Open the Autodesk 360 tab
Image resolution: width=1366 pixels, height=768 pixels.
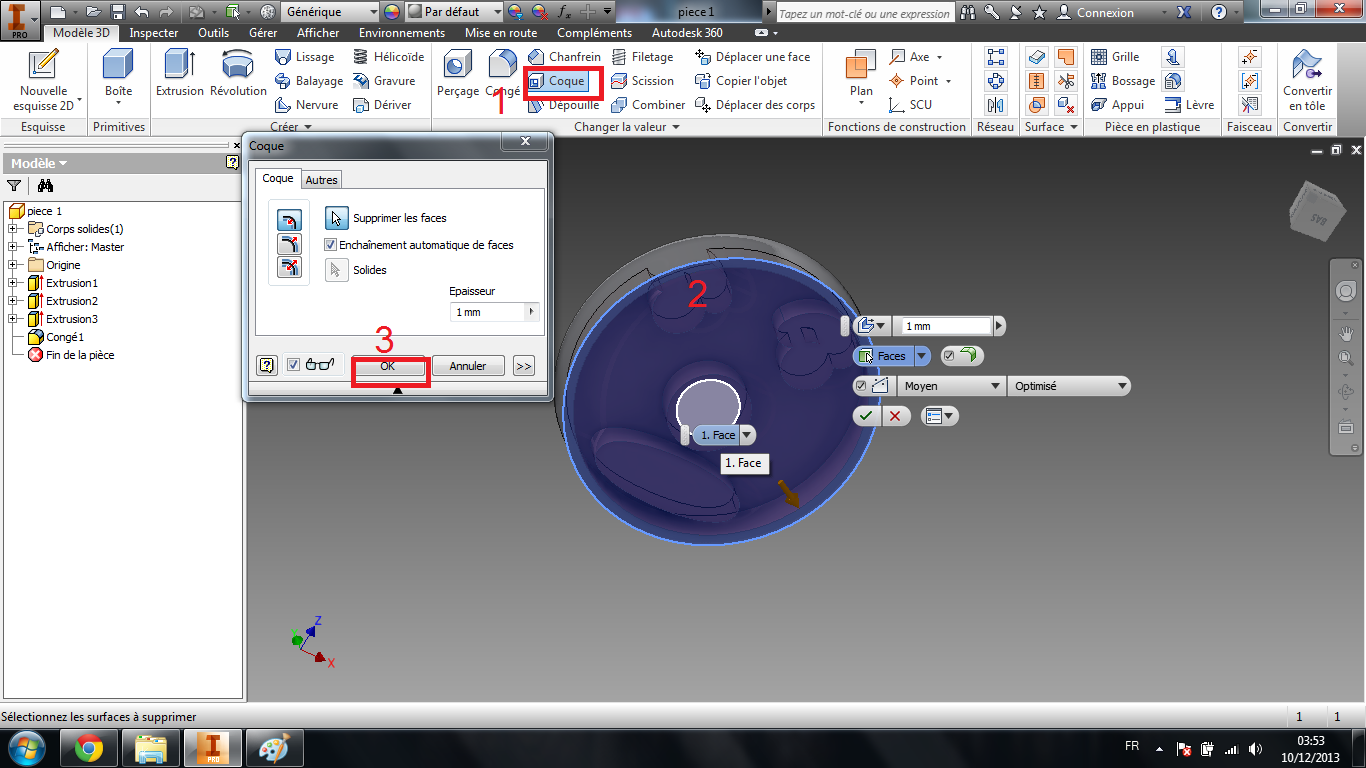(x=687, y=33)
